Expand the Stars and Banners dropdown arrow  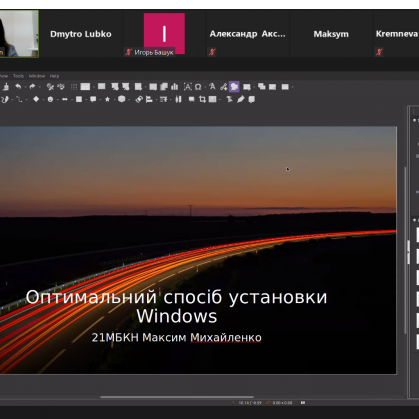click(114, 99)
